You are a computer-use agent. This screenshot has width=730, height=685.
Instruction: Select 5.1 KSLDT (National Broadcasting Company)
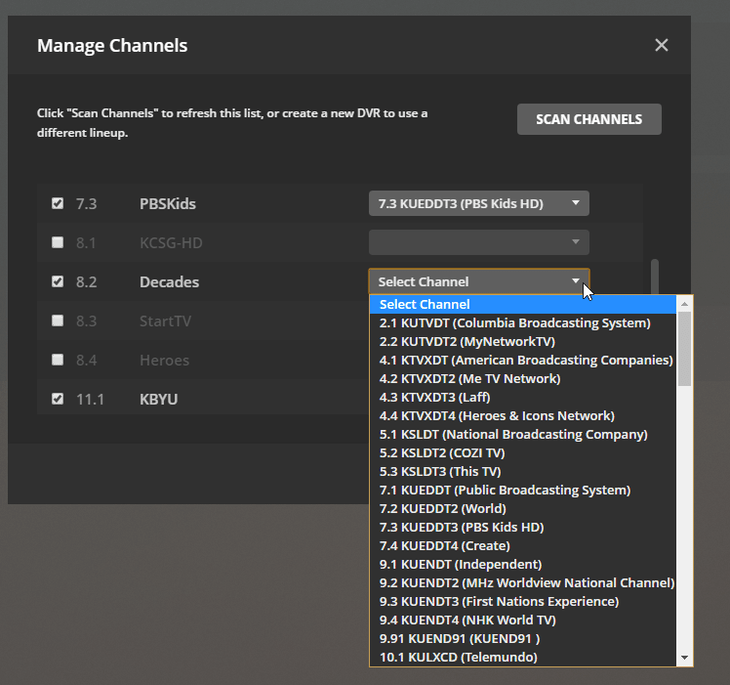523,434
